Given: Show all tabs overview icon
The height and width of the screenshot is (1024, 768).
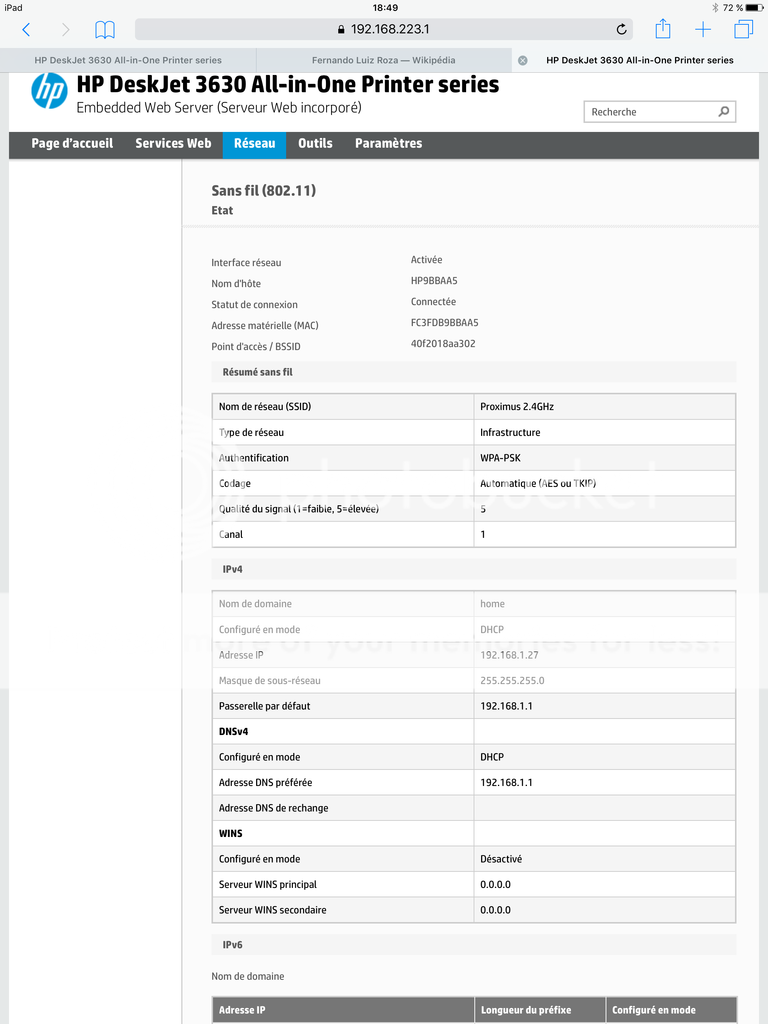Looking at the screenshot, I should click(x=744, y=29).
